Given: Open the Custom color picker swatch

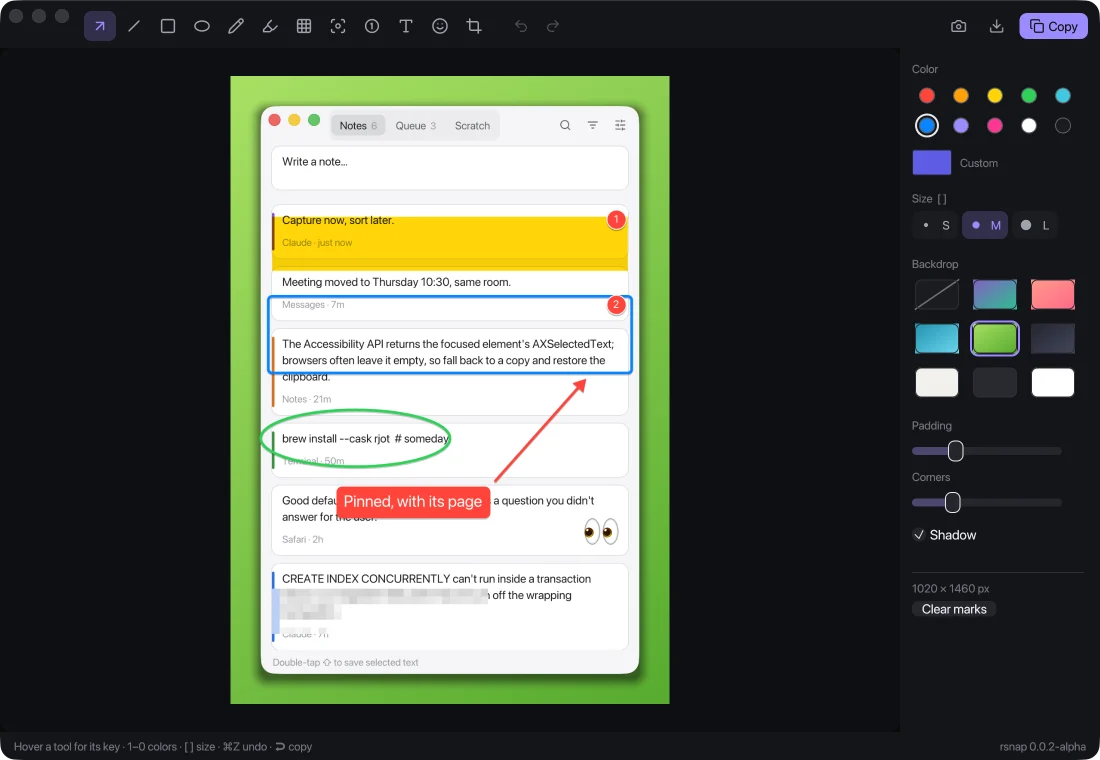Looking at the screenshot, I should (932, 163).
